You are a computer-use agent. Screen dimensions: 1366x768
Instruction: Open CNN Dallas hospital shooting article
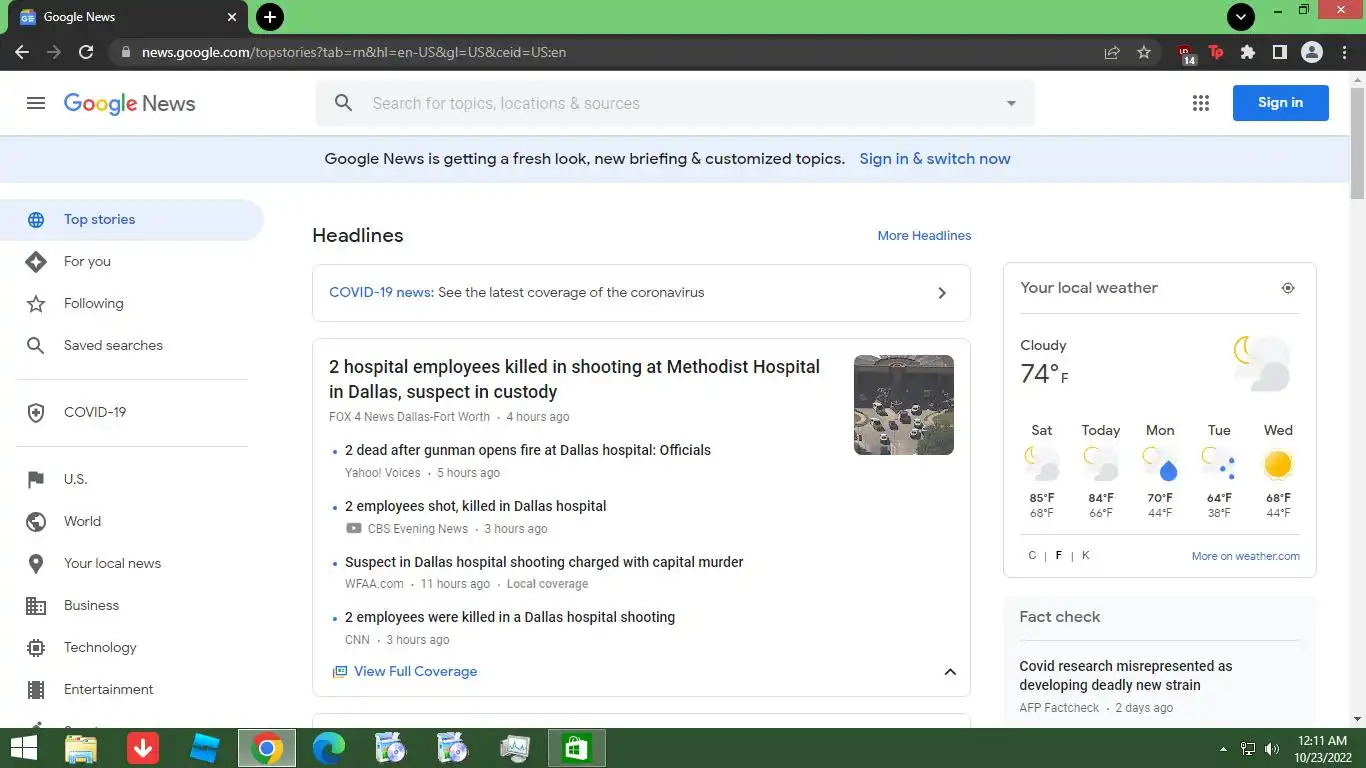click(510, 618)
